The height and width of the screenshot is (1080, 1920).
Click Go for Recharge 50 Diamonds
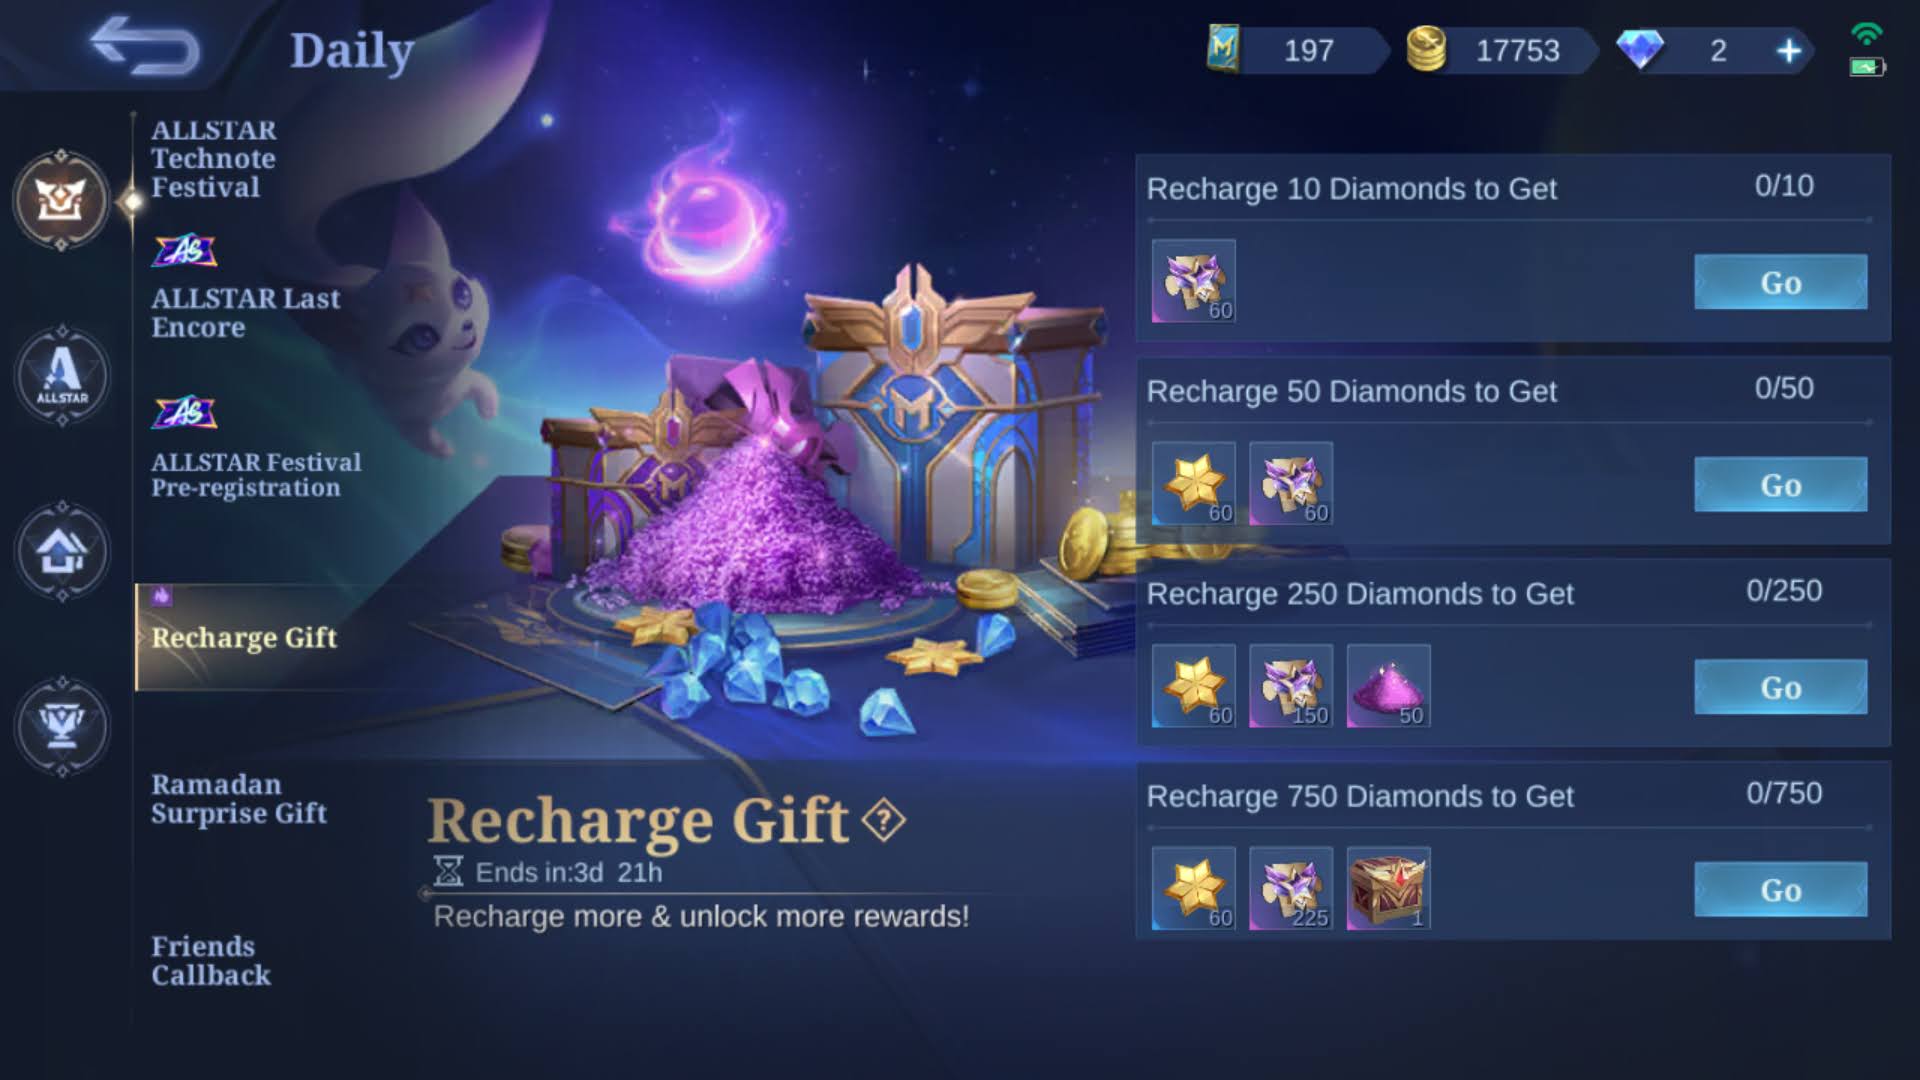coord(1780,485)
